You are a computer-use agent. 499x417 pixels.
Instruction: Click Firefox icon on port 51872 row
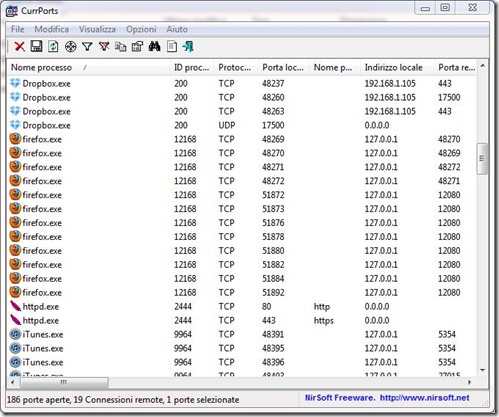point(15,194)
